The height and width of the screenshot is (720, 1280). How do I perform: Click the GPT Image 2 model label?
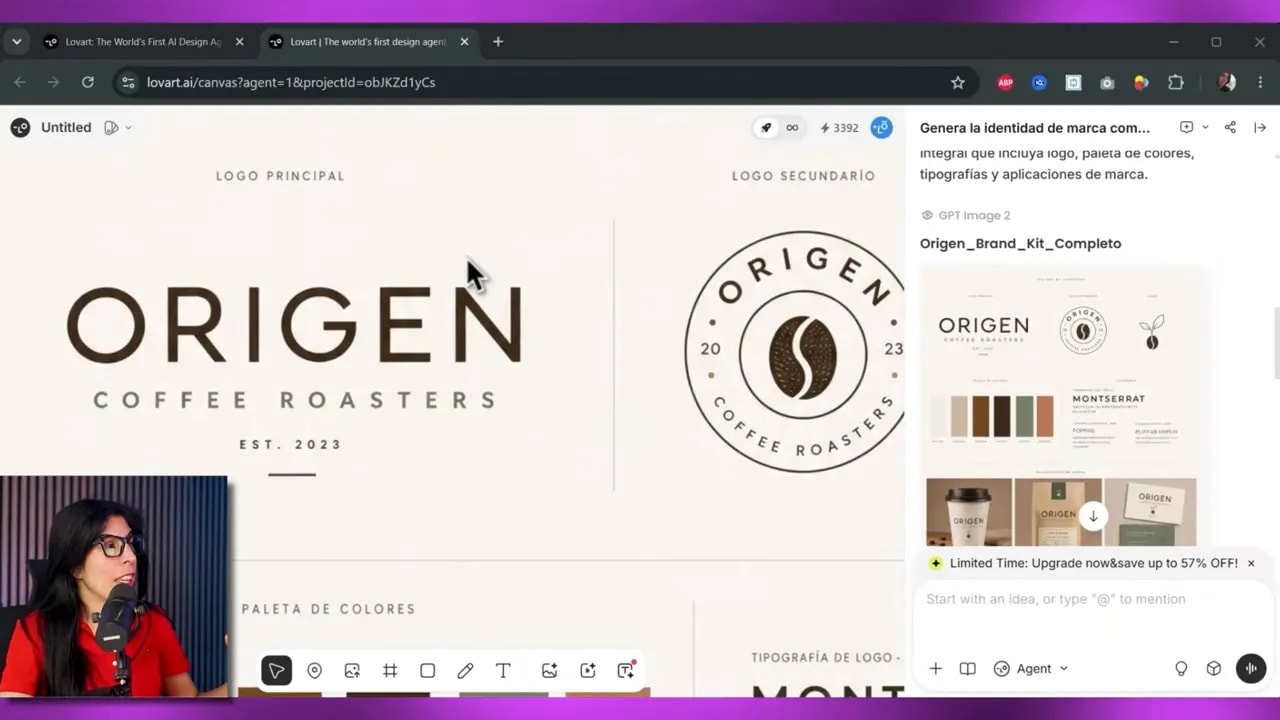pyautogui.click(x=966, y=215)
